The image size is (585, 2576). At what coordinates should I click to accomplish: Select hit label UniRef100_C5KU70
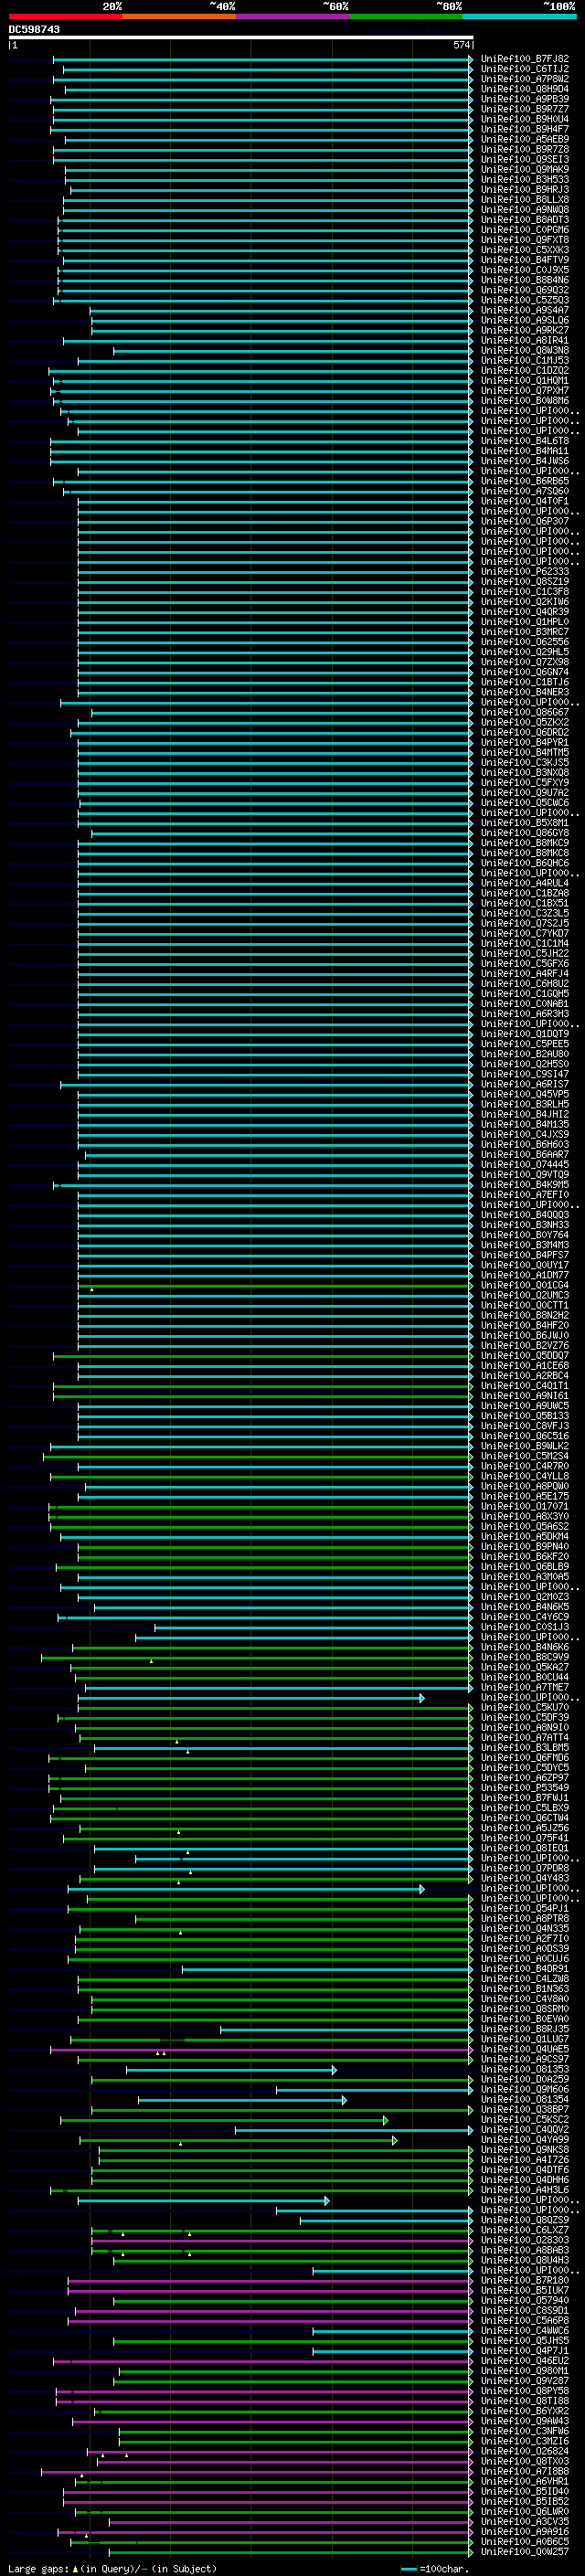pyautogui.click(x=525, y=1708)
